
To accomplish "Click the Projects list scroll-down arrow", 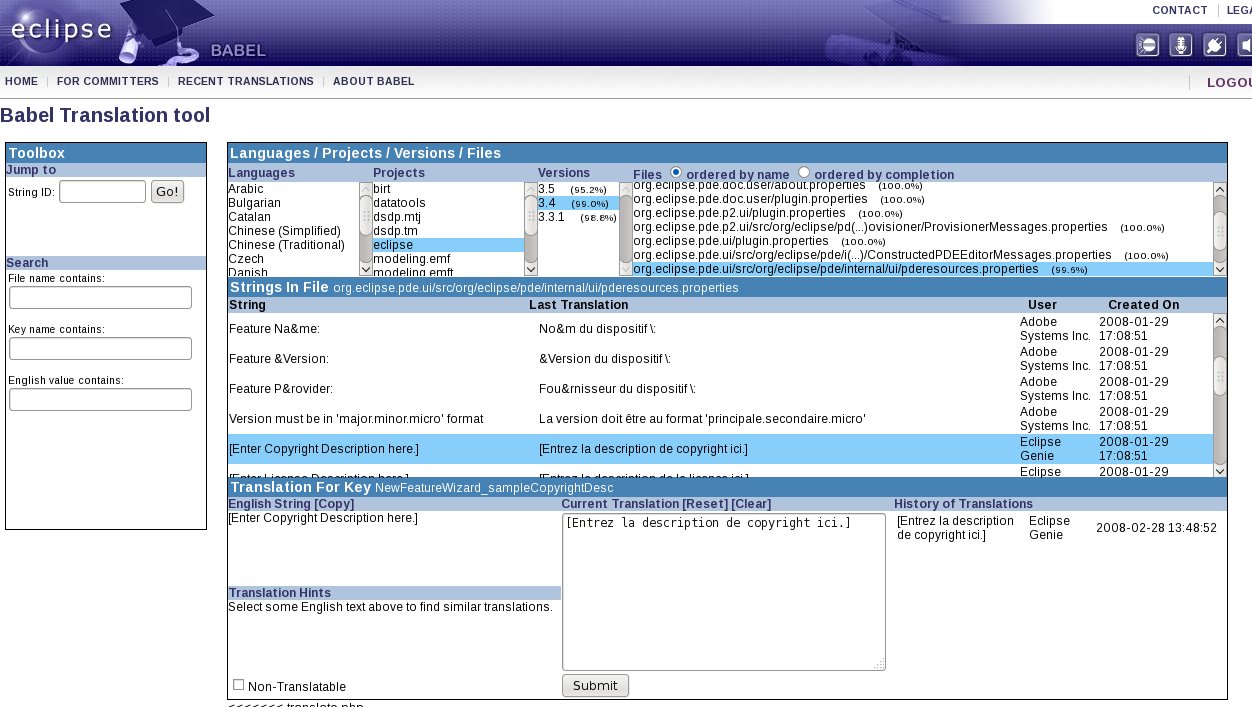I will point(530,269).
